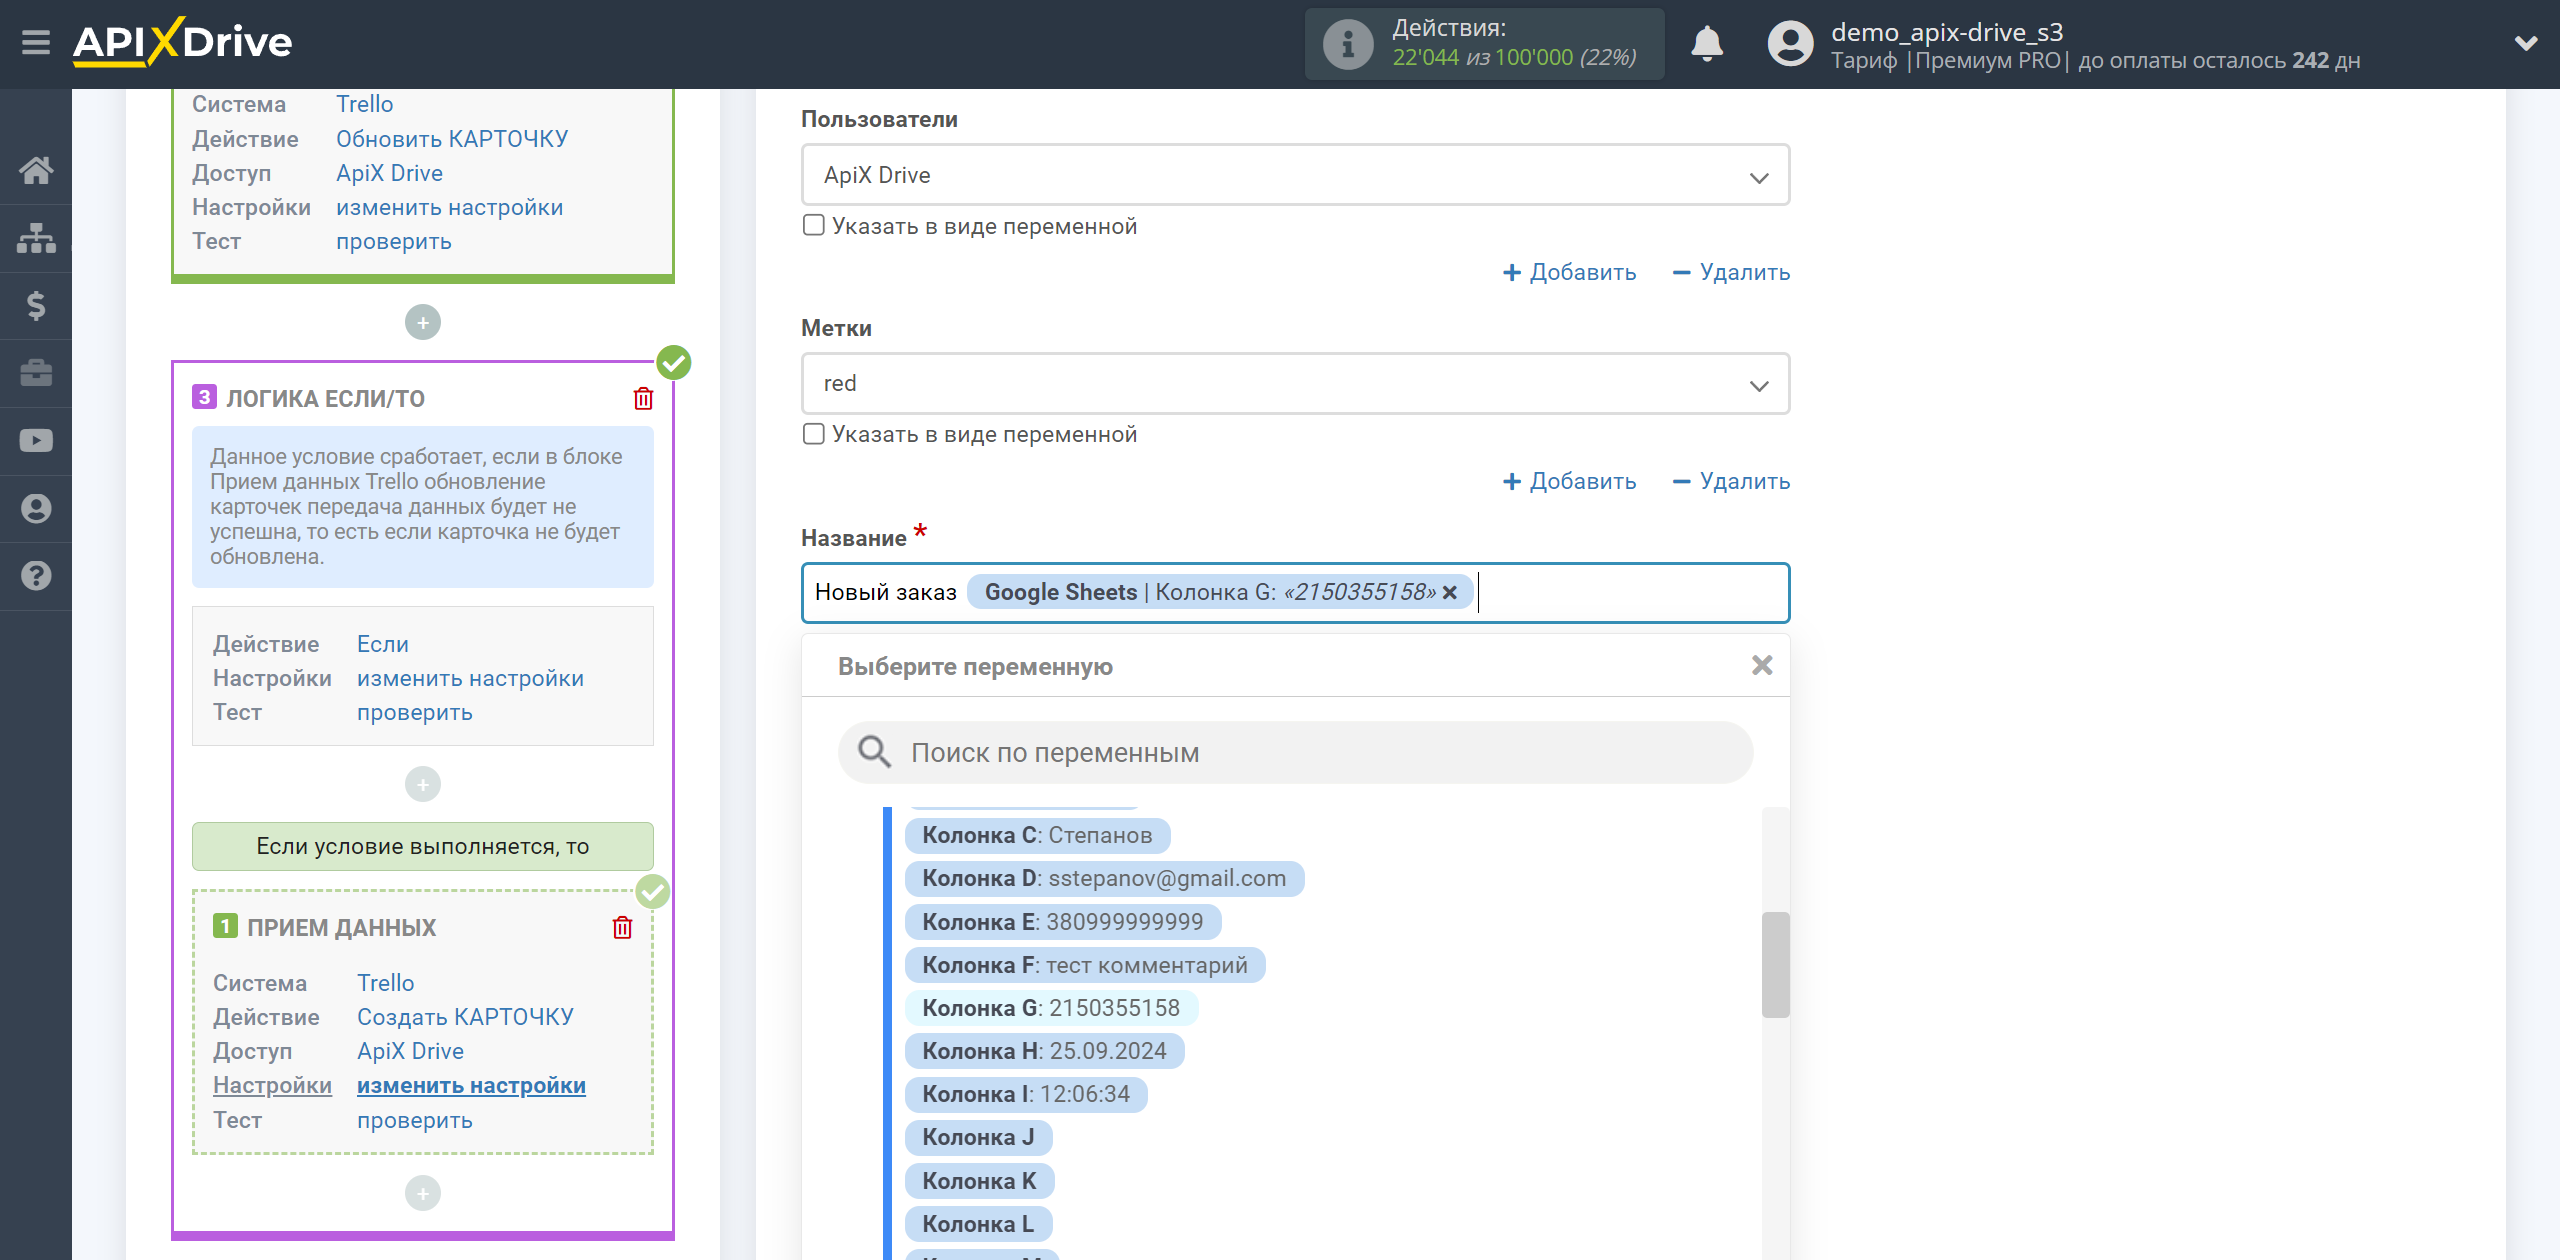The image size is (2560, 1260).
Task: Add a step below ПРИЕМ ДАННЫХ block
Action: click(x=423, y=1193)
